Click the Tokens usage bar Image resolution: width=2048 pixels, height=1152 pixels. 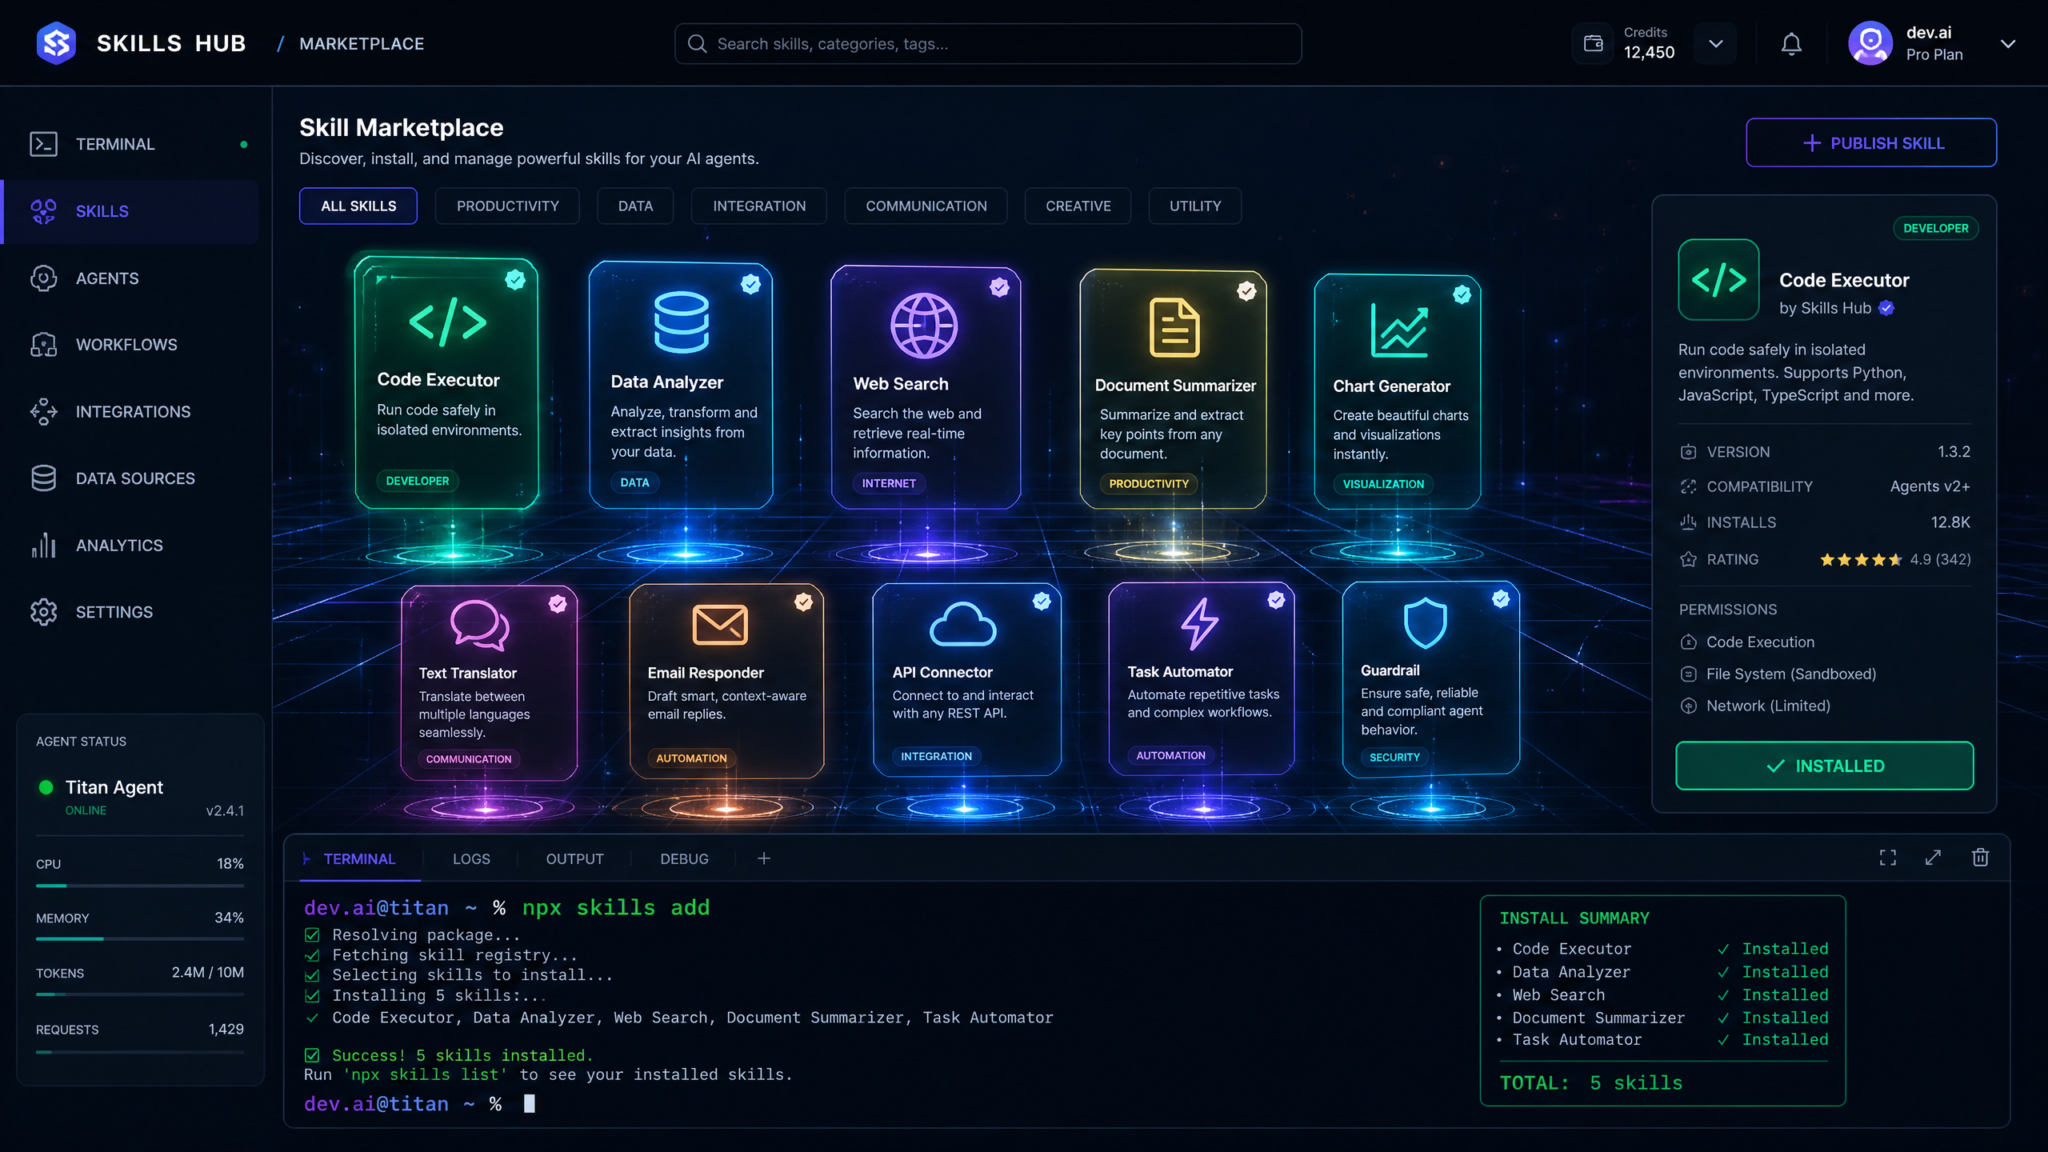(140, 995)
